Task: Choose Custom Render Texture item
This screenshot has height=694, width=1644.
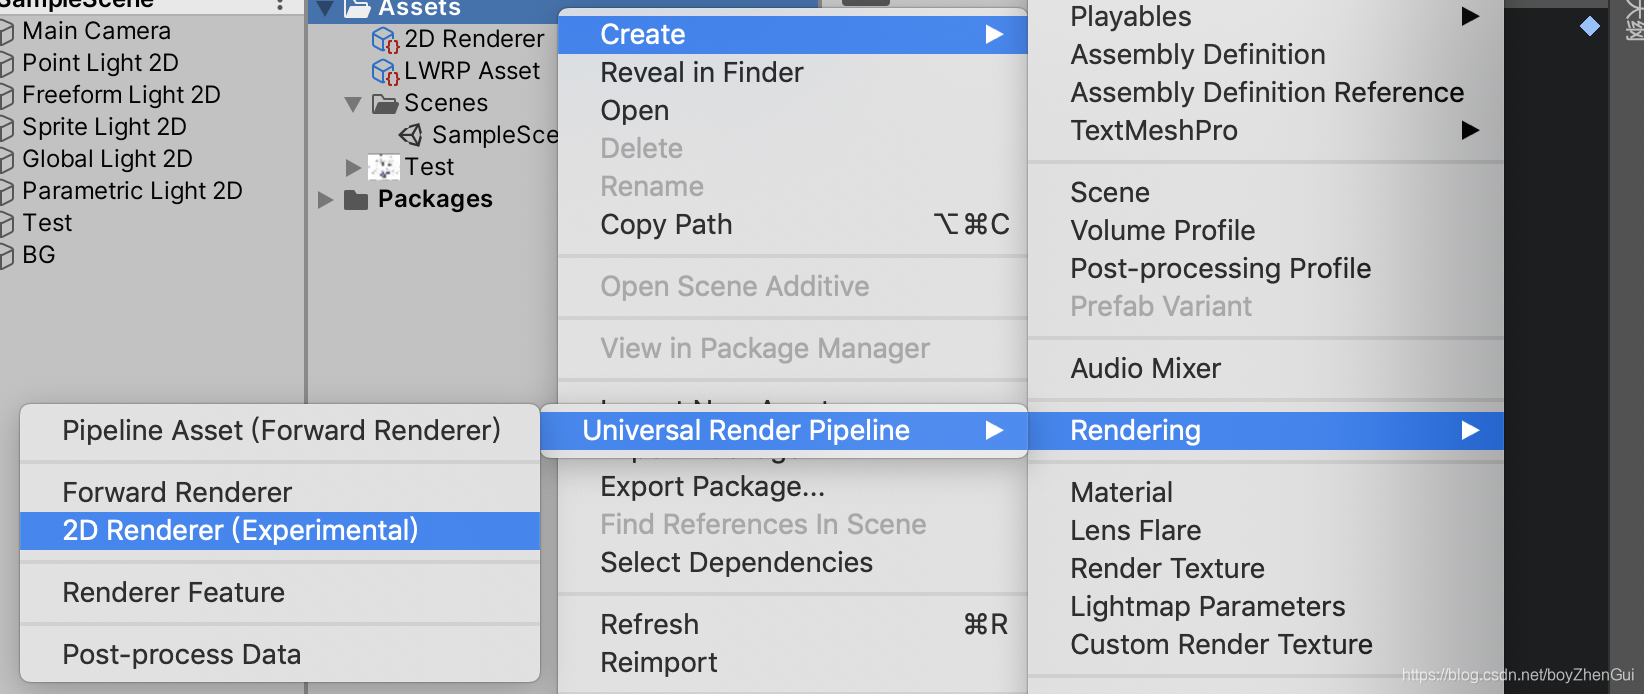Action: click(x=1266, y=644)
